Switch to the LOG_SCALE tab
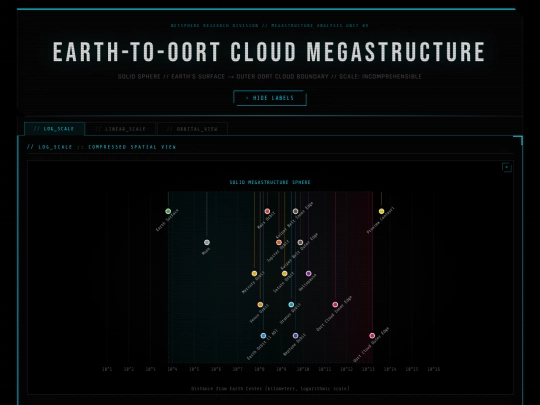540x405 pixels. [x=54, y=129]
